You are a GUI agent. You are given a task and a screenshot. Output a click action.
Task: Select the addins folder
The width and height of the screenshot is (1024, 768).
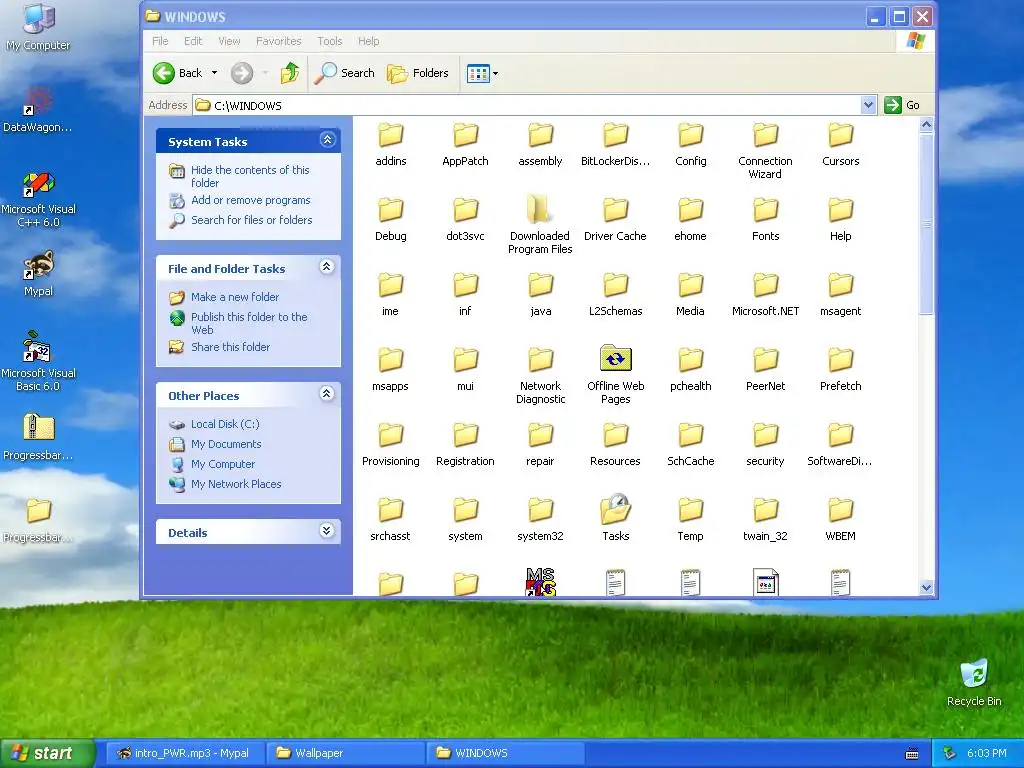click(x=391, y=145)
